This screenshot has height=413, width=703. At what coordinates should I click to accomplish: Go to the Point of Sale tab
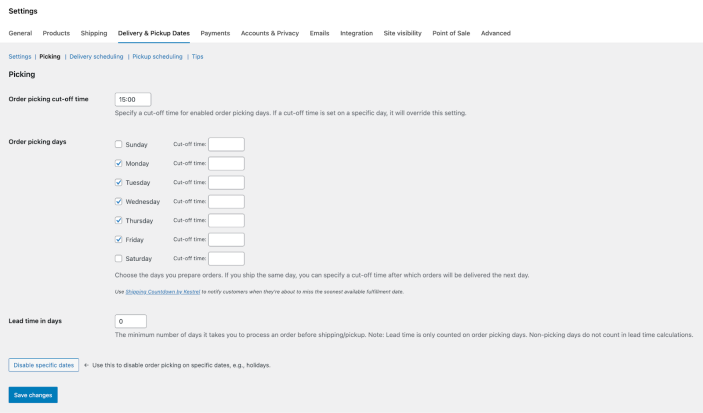(452, 33)
